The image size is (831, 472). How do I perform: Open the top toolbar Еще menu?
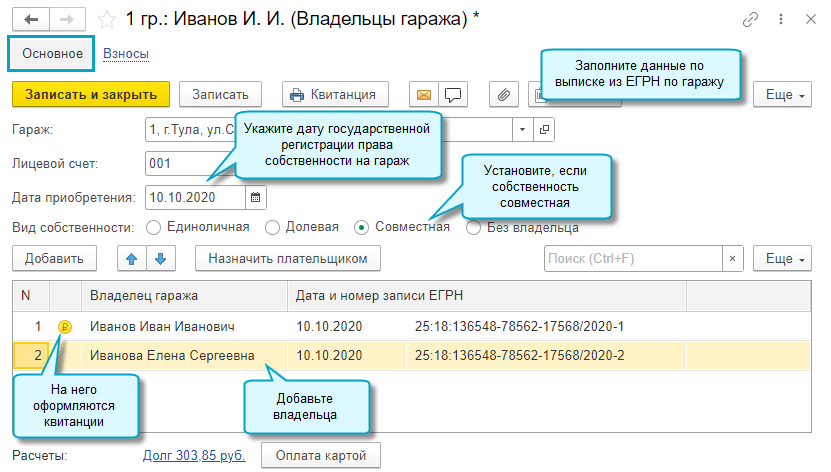(782, 95)
